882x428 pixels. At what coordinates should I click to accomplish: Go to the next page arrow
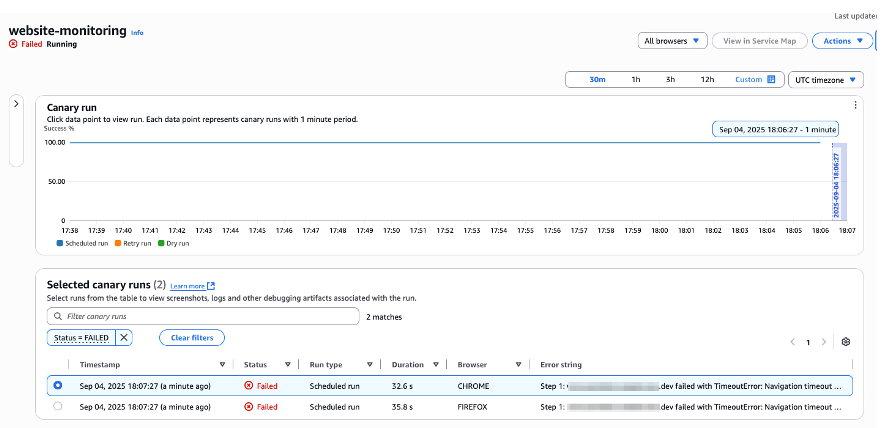point(824,342)
